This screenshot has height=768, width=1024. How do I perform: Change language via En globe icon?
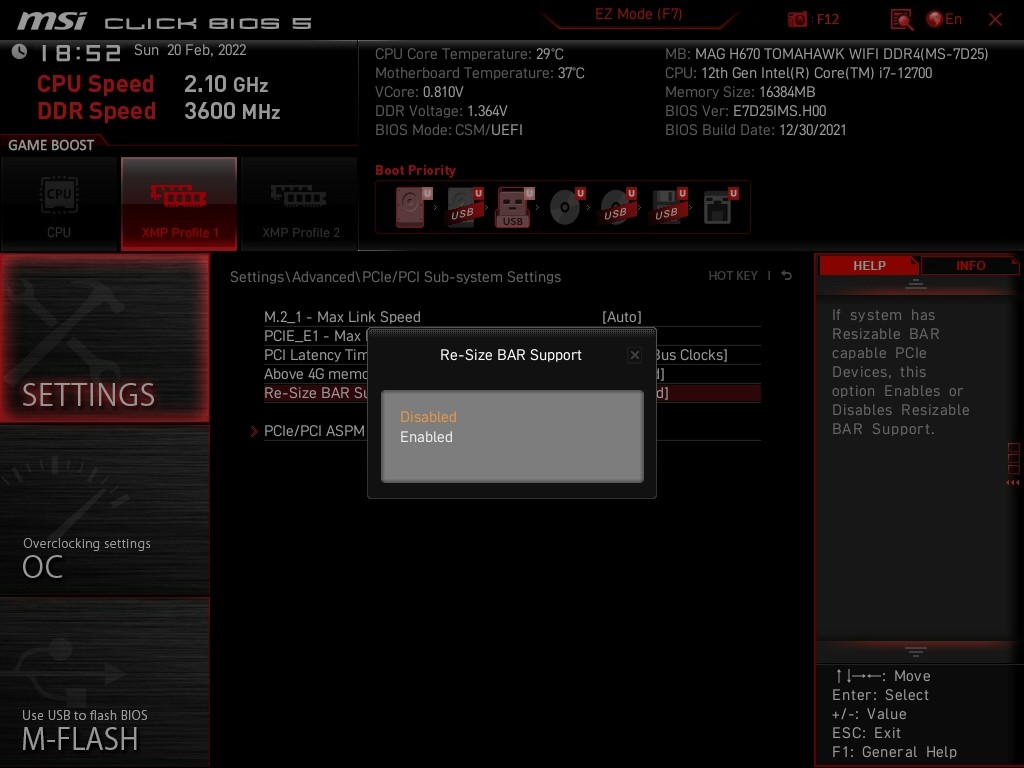pos(944,19)
